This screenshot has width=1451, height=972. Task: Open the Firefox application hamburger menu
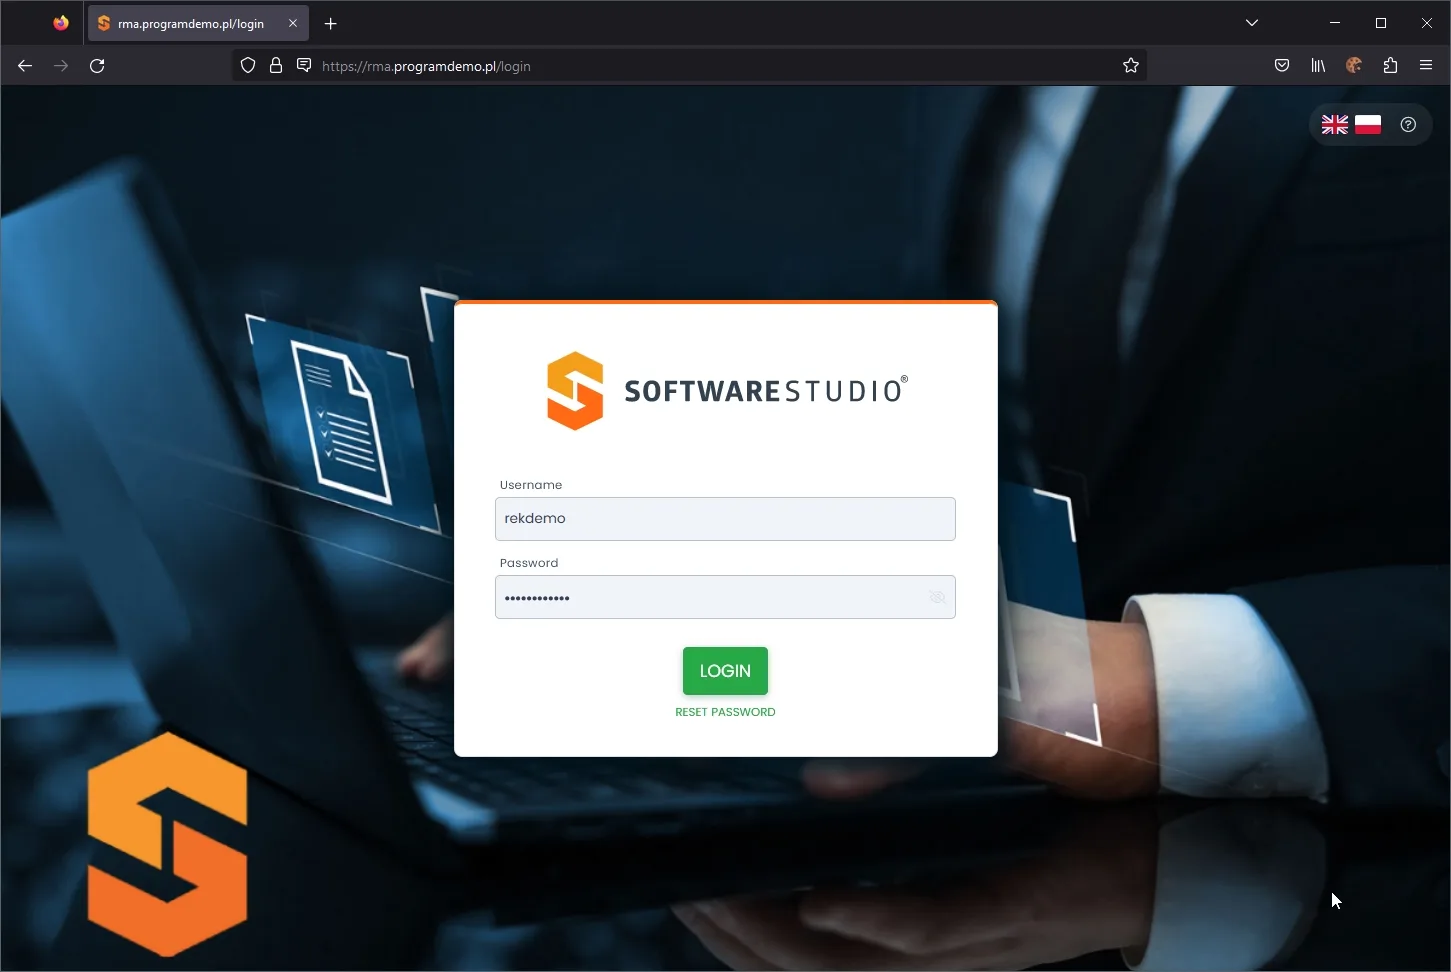[1426, 66]
